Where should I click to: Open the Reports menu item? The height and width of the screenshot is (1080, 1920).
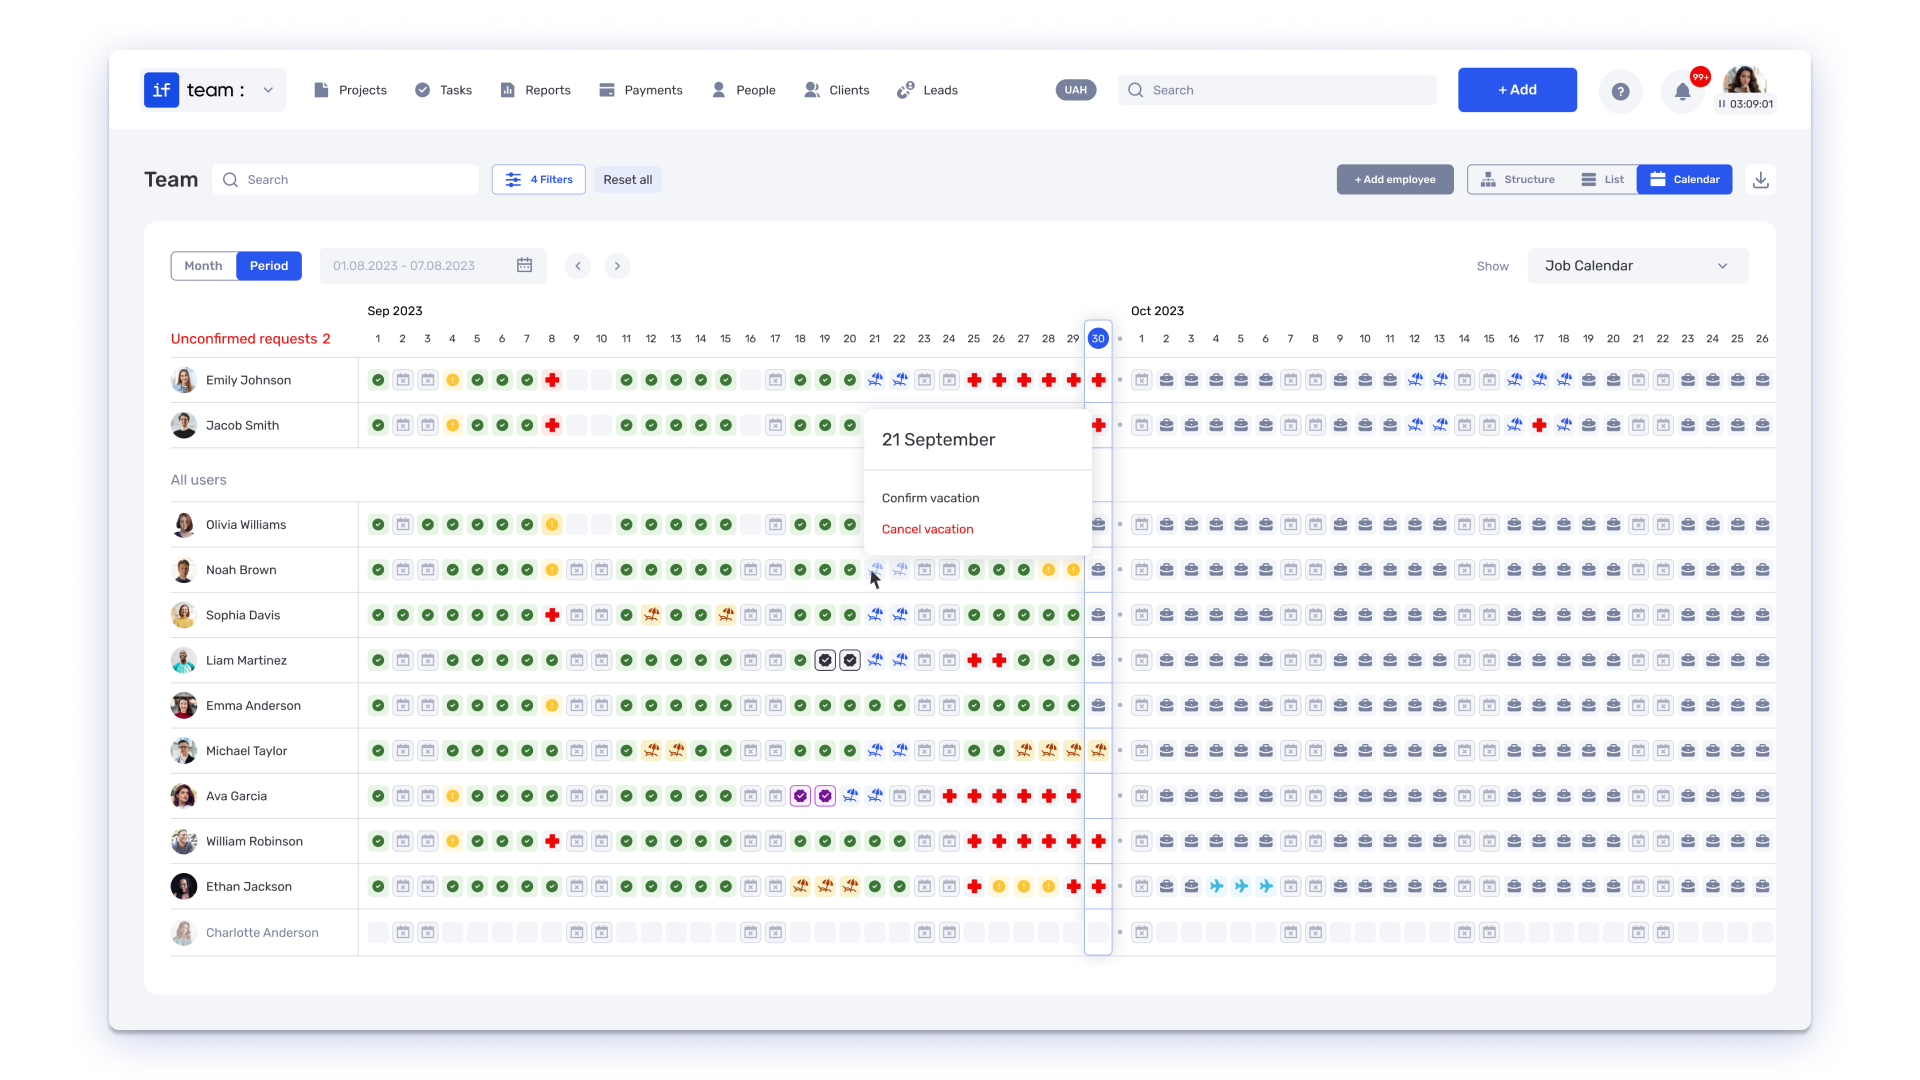point(535,90)
